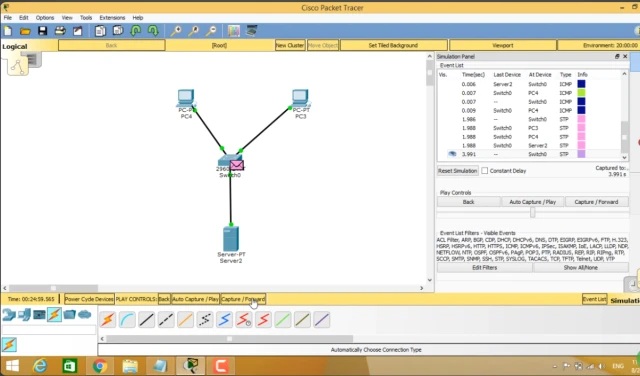Click the New file icon in toolbar

click(x=8, y=31)
